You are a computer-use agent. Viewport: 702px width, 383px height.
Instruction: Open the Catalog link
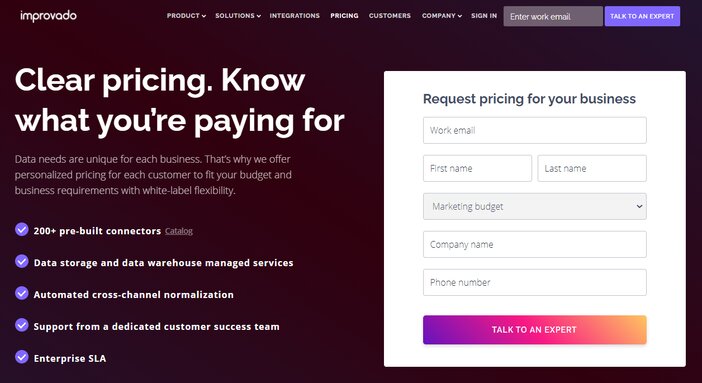(x=179, y=231)
